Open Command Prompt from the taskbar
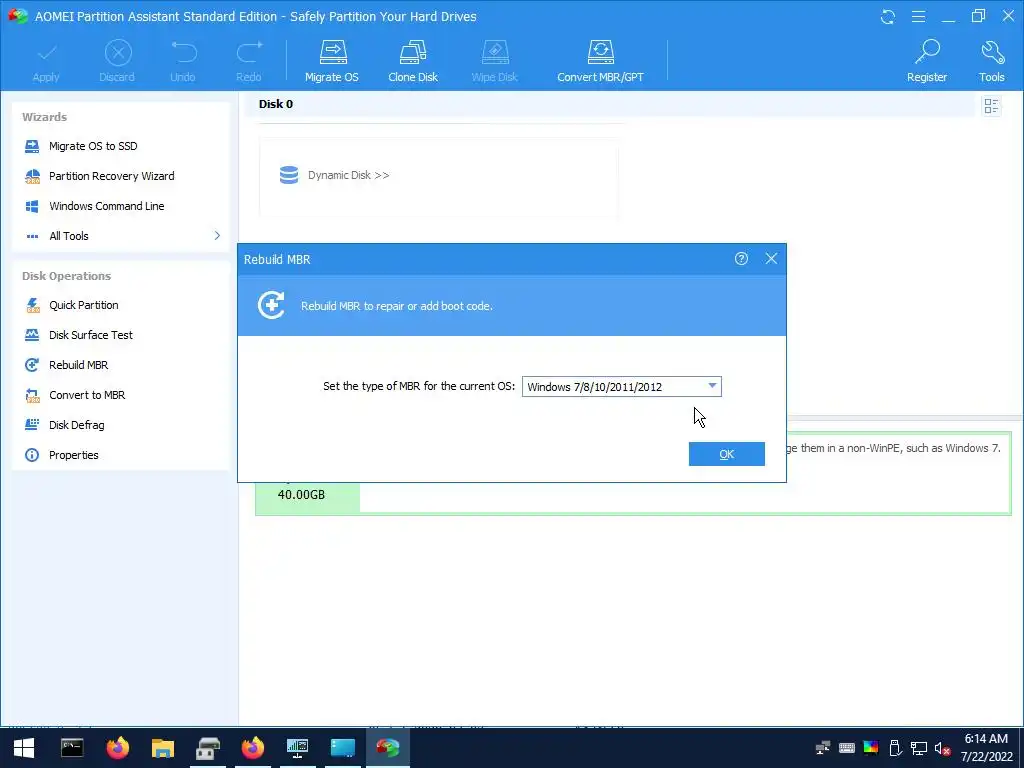 pos(72,748)
